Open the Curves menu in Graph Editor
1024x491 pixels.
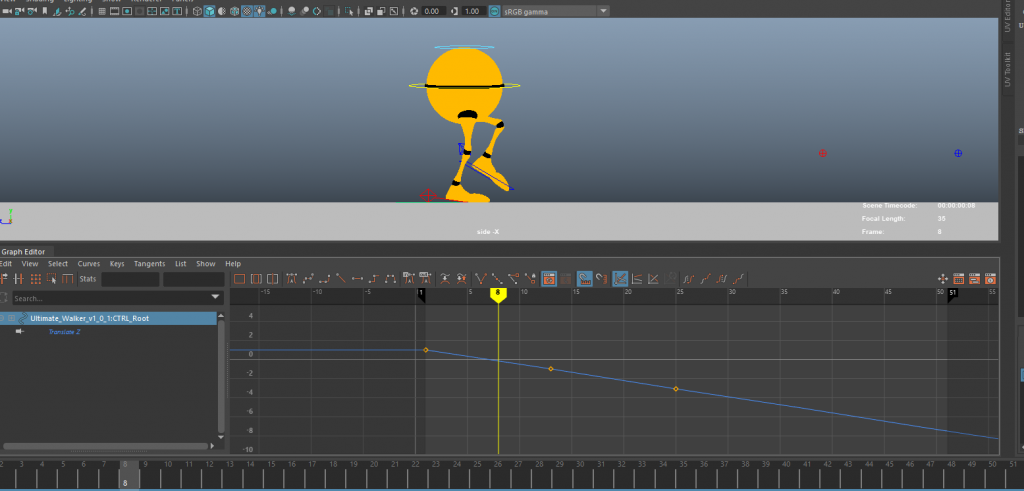(89, 264)
